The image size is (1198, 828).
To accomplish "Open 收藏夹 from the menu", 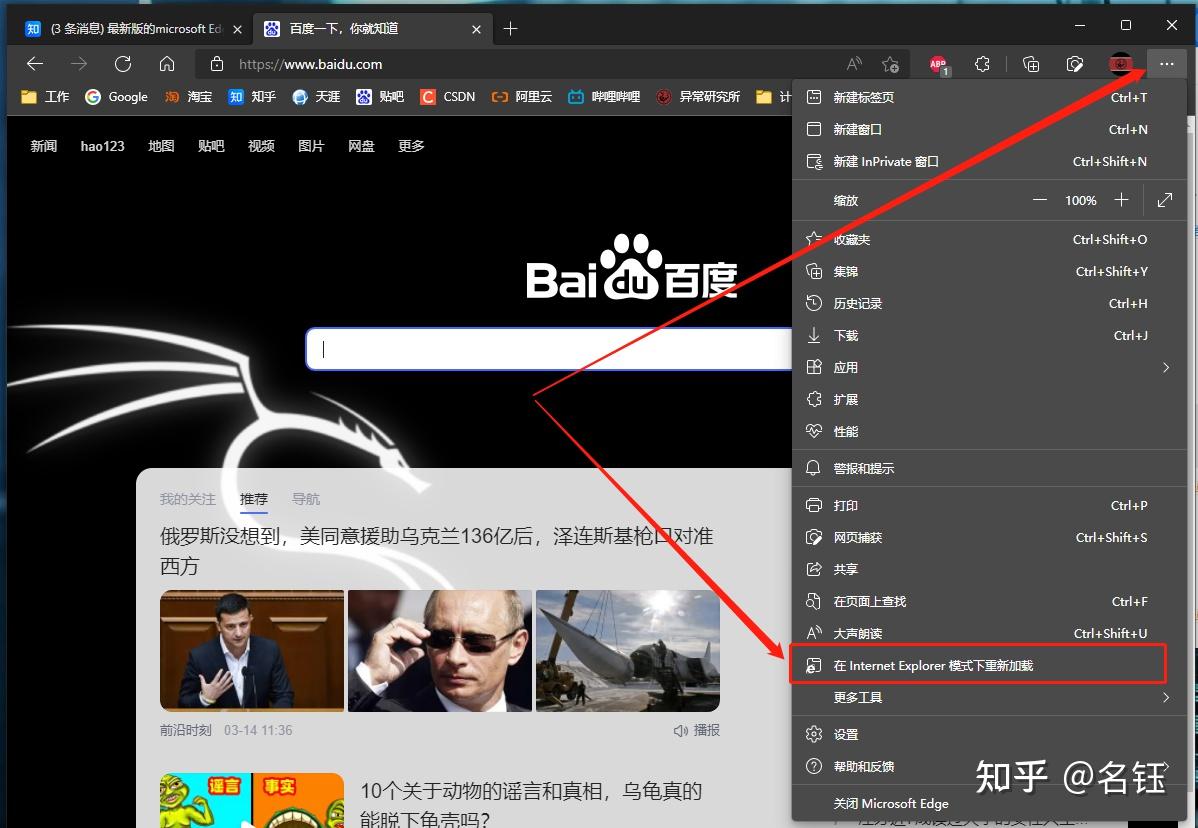I will click(989, 239).
